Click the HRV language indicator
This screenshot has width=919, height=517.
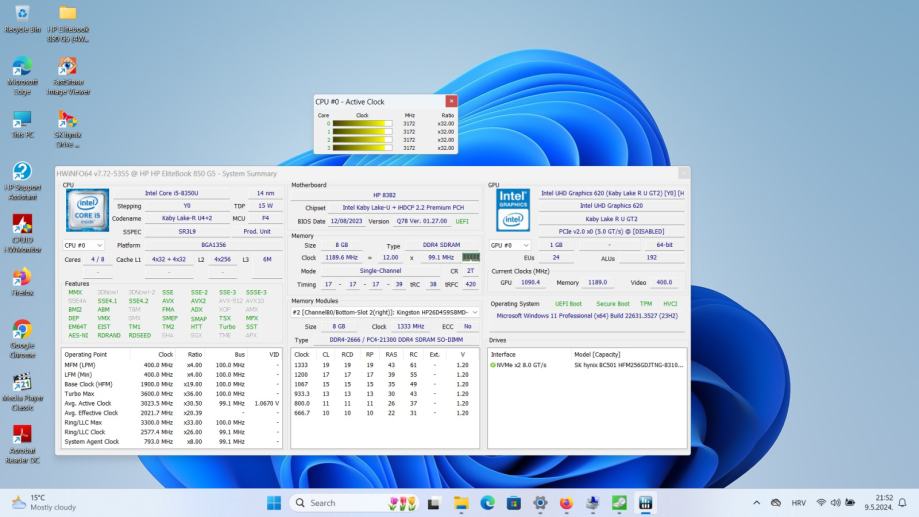click(799, 503)
